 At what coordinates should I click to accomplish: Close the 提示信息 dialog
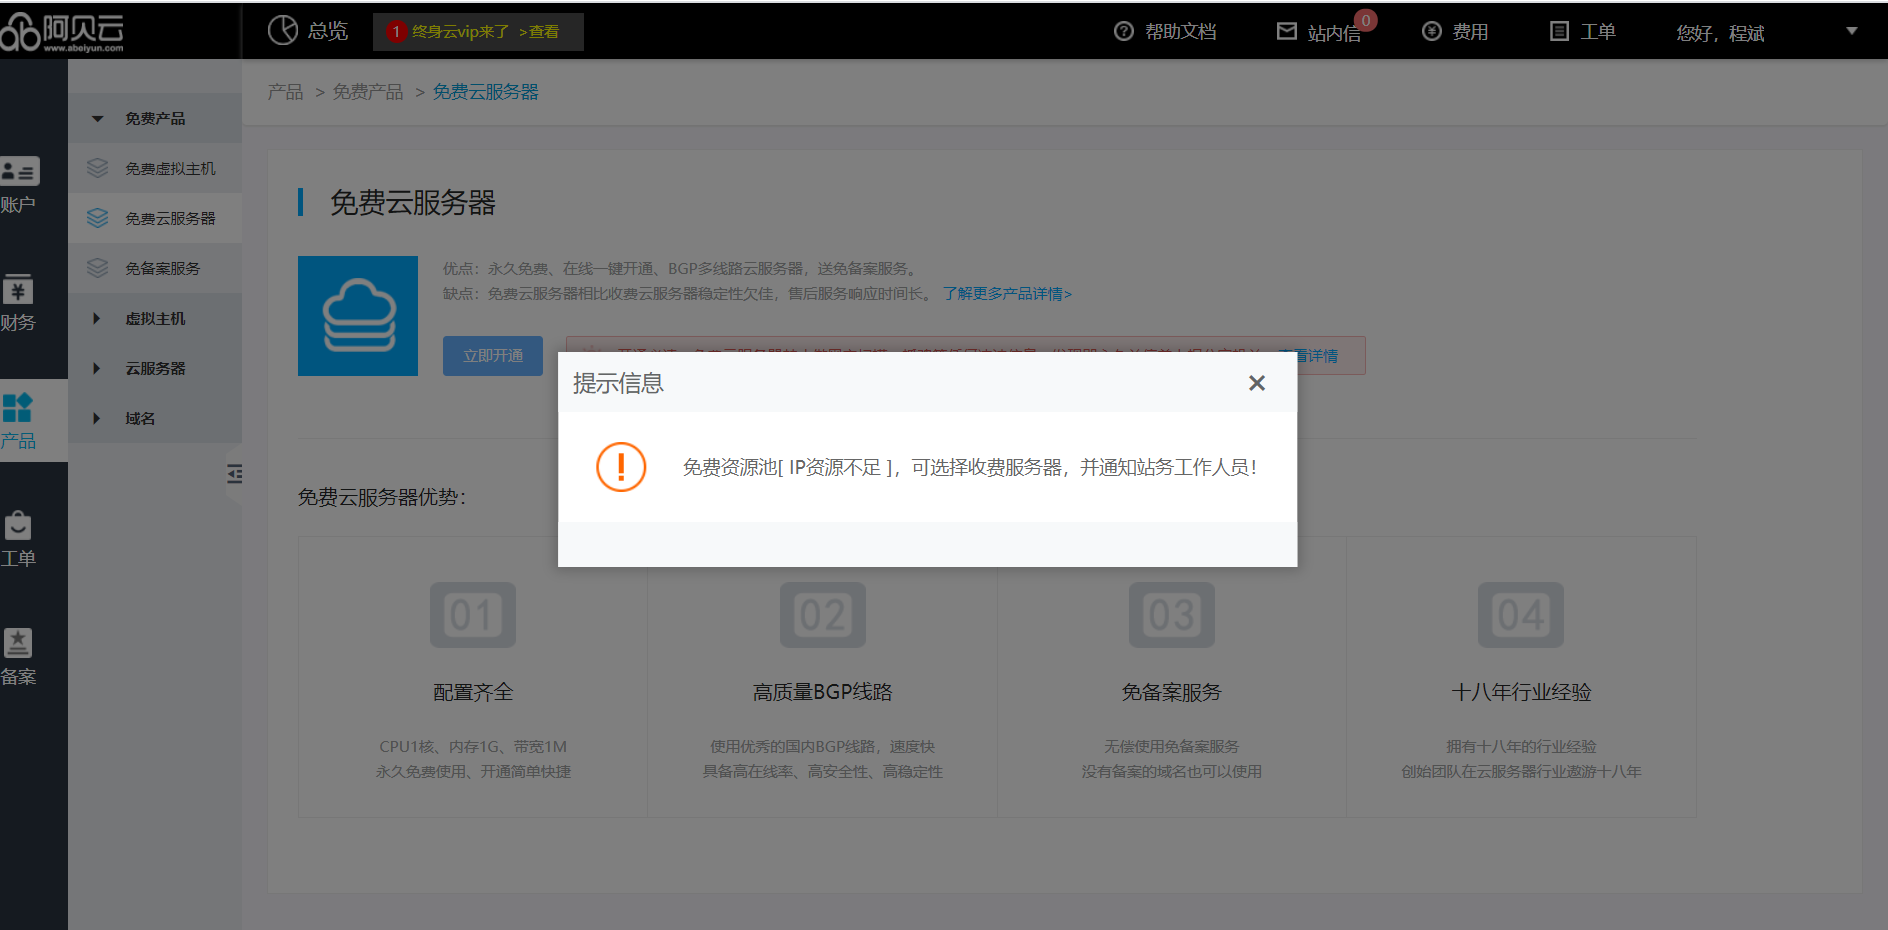(1257, 383)
